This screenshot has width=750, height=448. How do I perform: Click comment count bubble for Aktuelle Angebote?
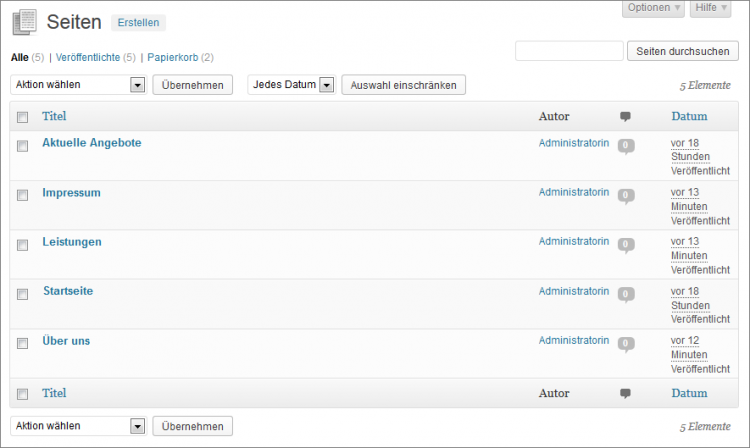click(x=626, y=146)
